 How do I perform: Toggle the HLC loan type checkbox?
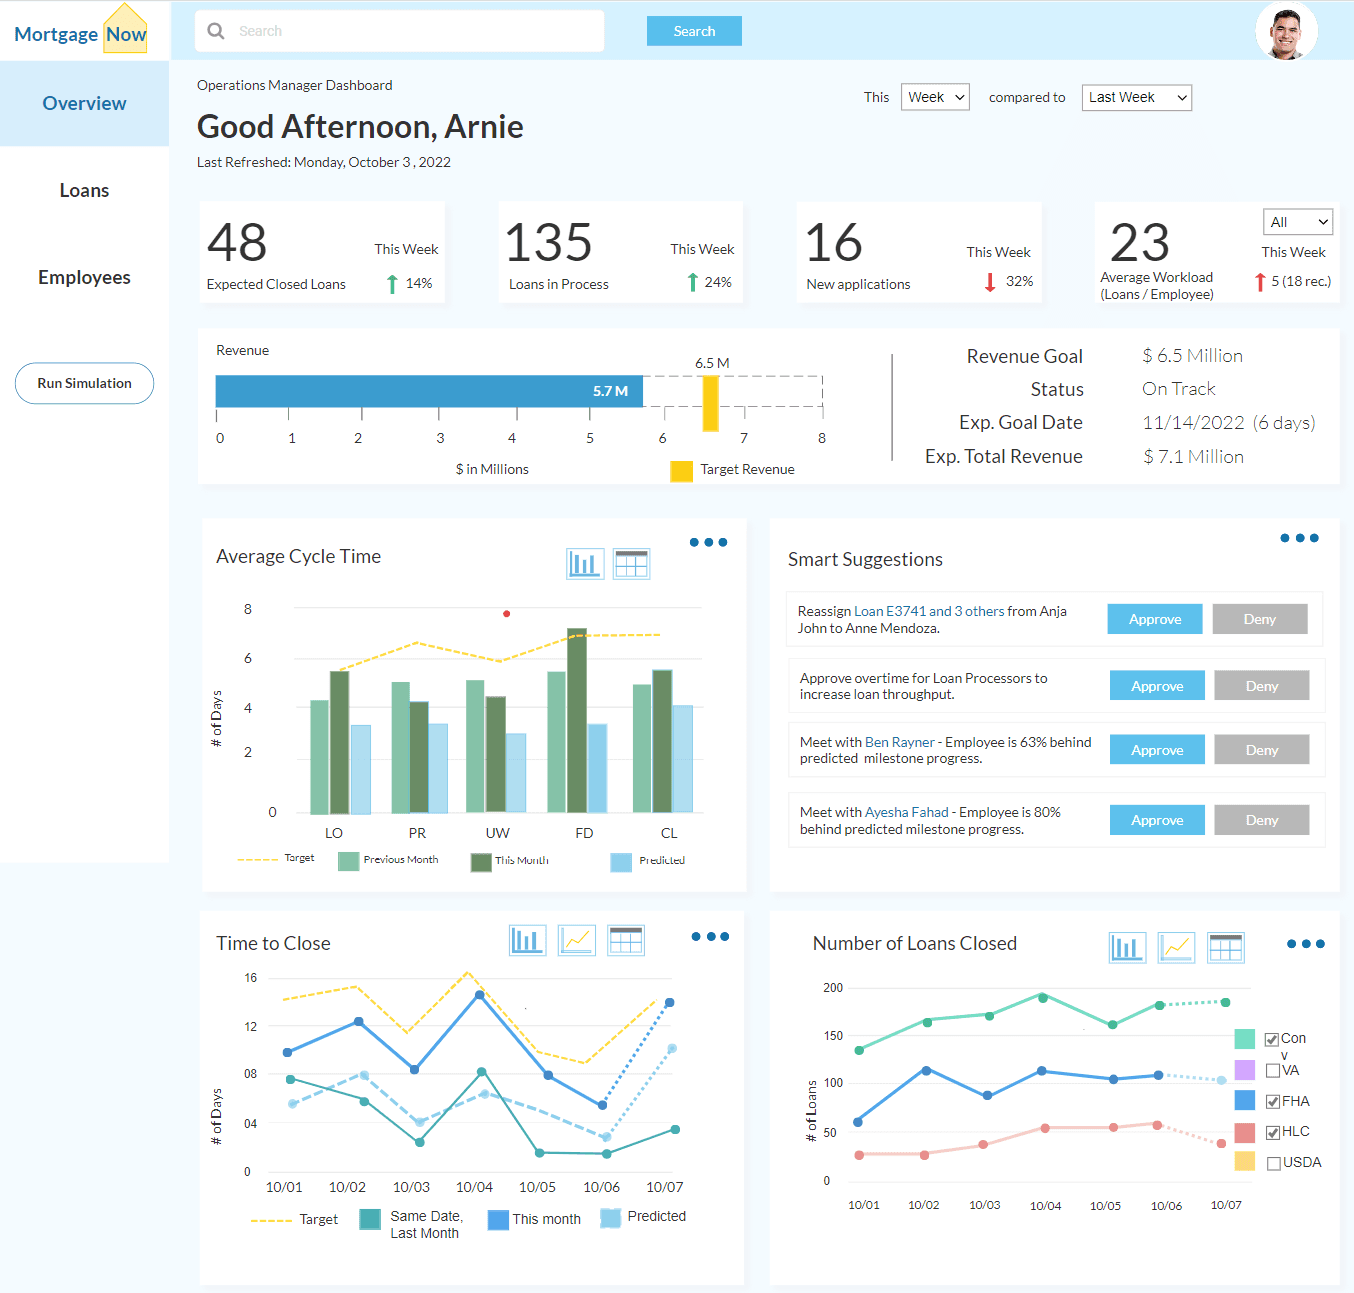(x=1273, y=1132)
